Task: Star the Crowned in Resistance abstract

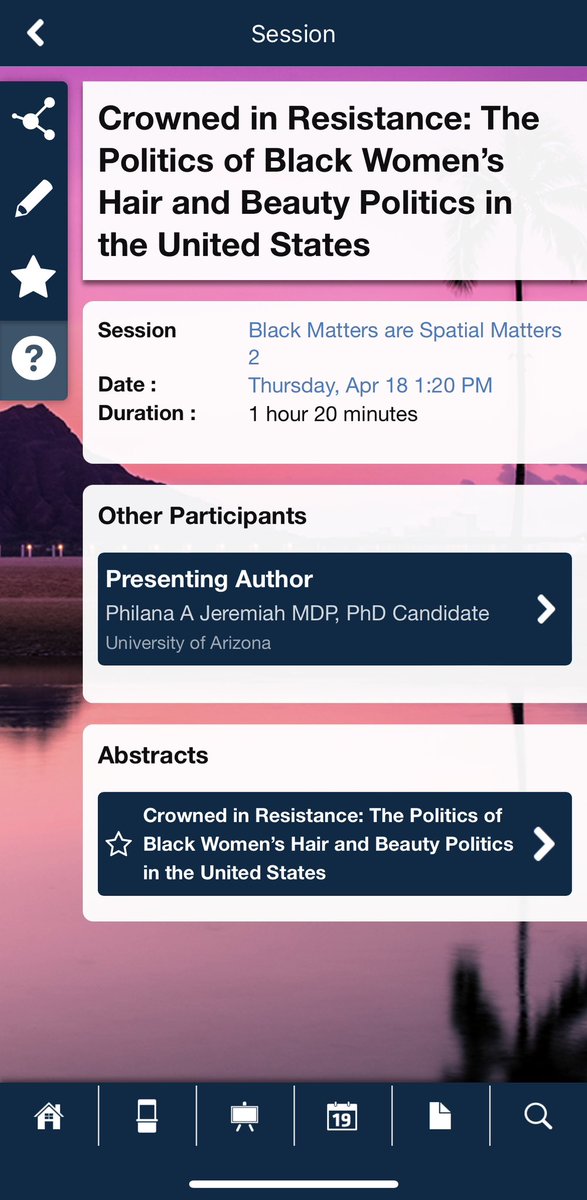Action: (x=119, y=845)
